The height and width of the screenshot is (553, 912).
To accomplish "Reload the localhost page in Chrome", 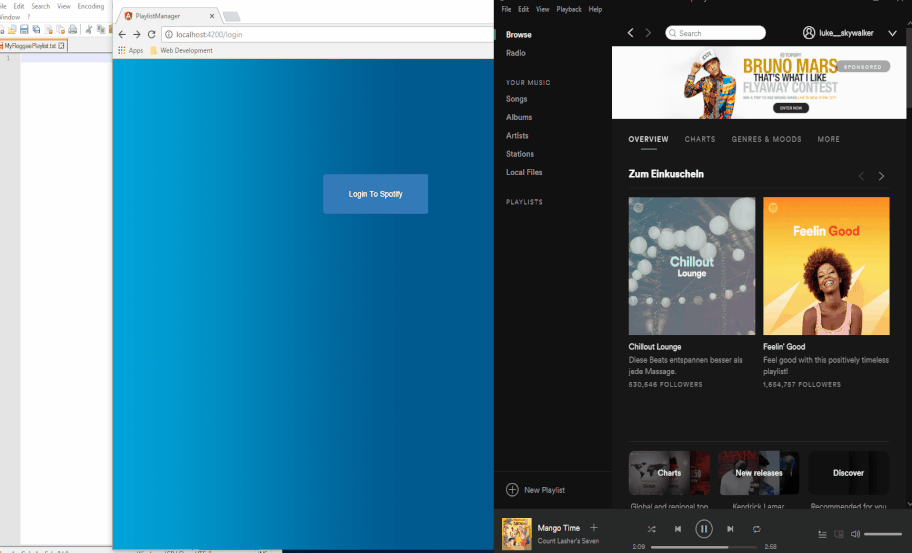I will coord(151,34).
